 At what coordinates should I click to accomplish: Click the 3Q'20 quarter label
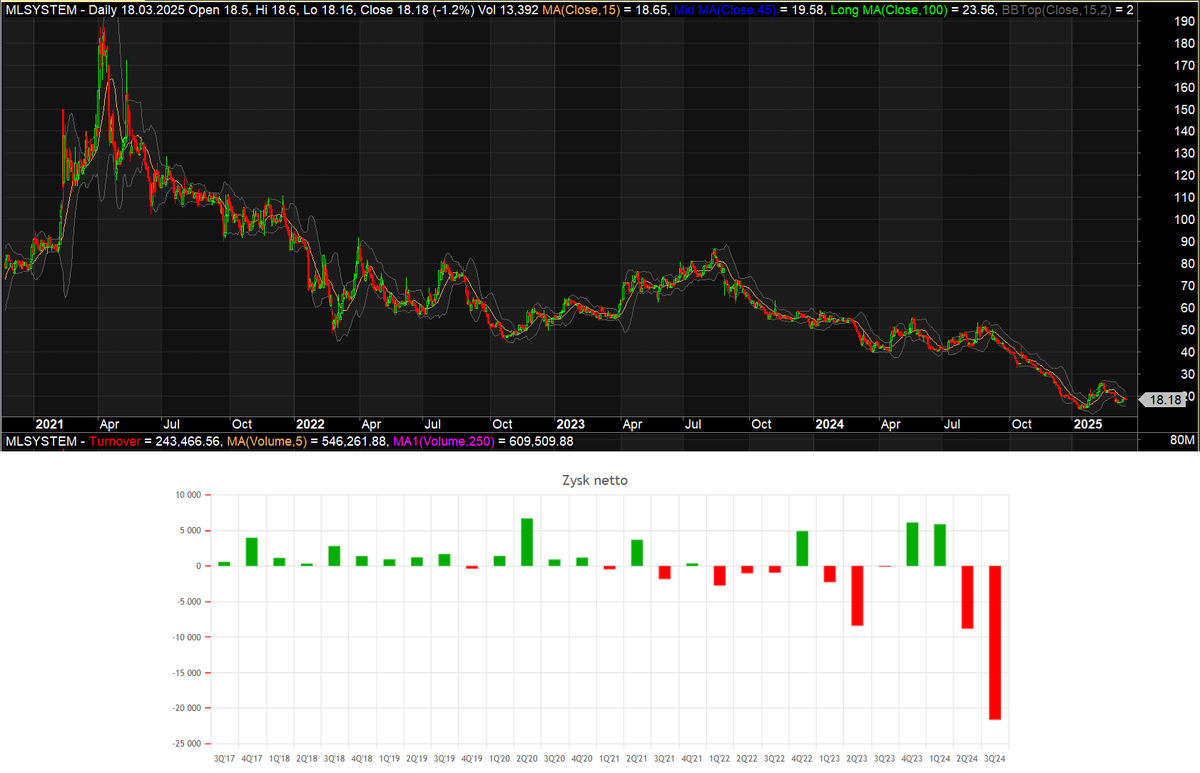[554, 760]
